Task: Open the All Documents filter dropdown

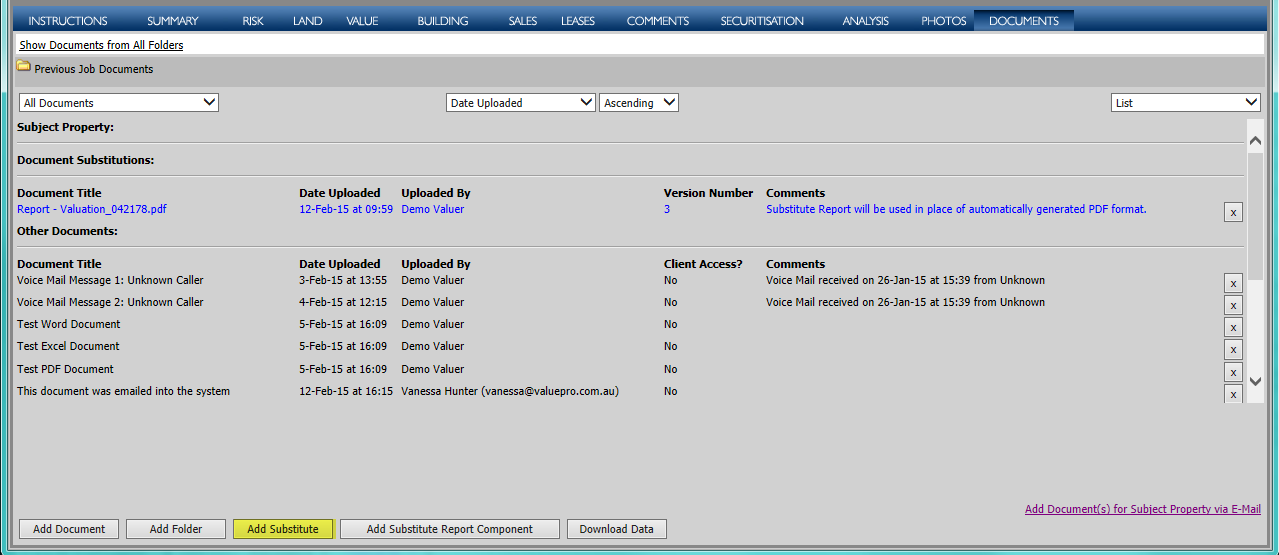Action: (x=119, y=102)
